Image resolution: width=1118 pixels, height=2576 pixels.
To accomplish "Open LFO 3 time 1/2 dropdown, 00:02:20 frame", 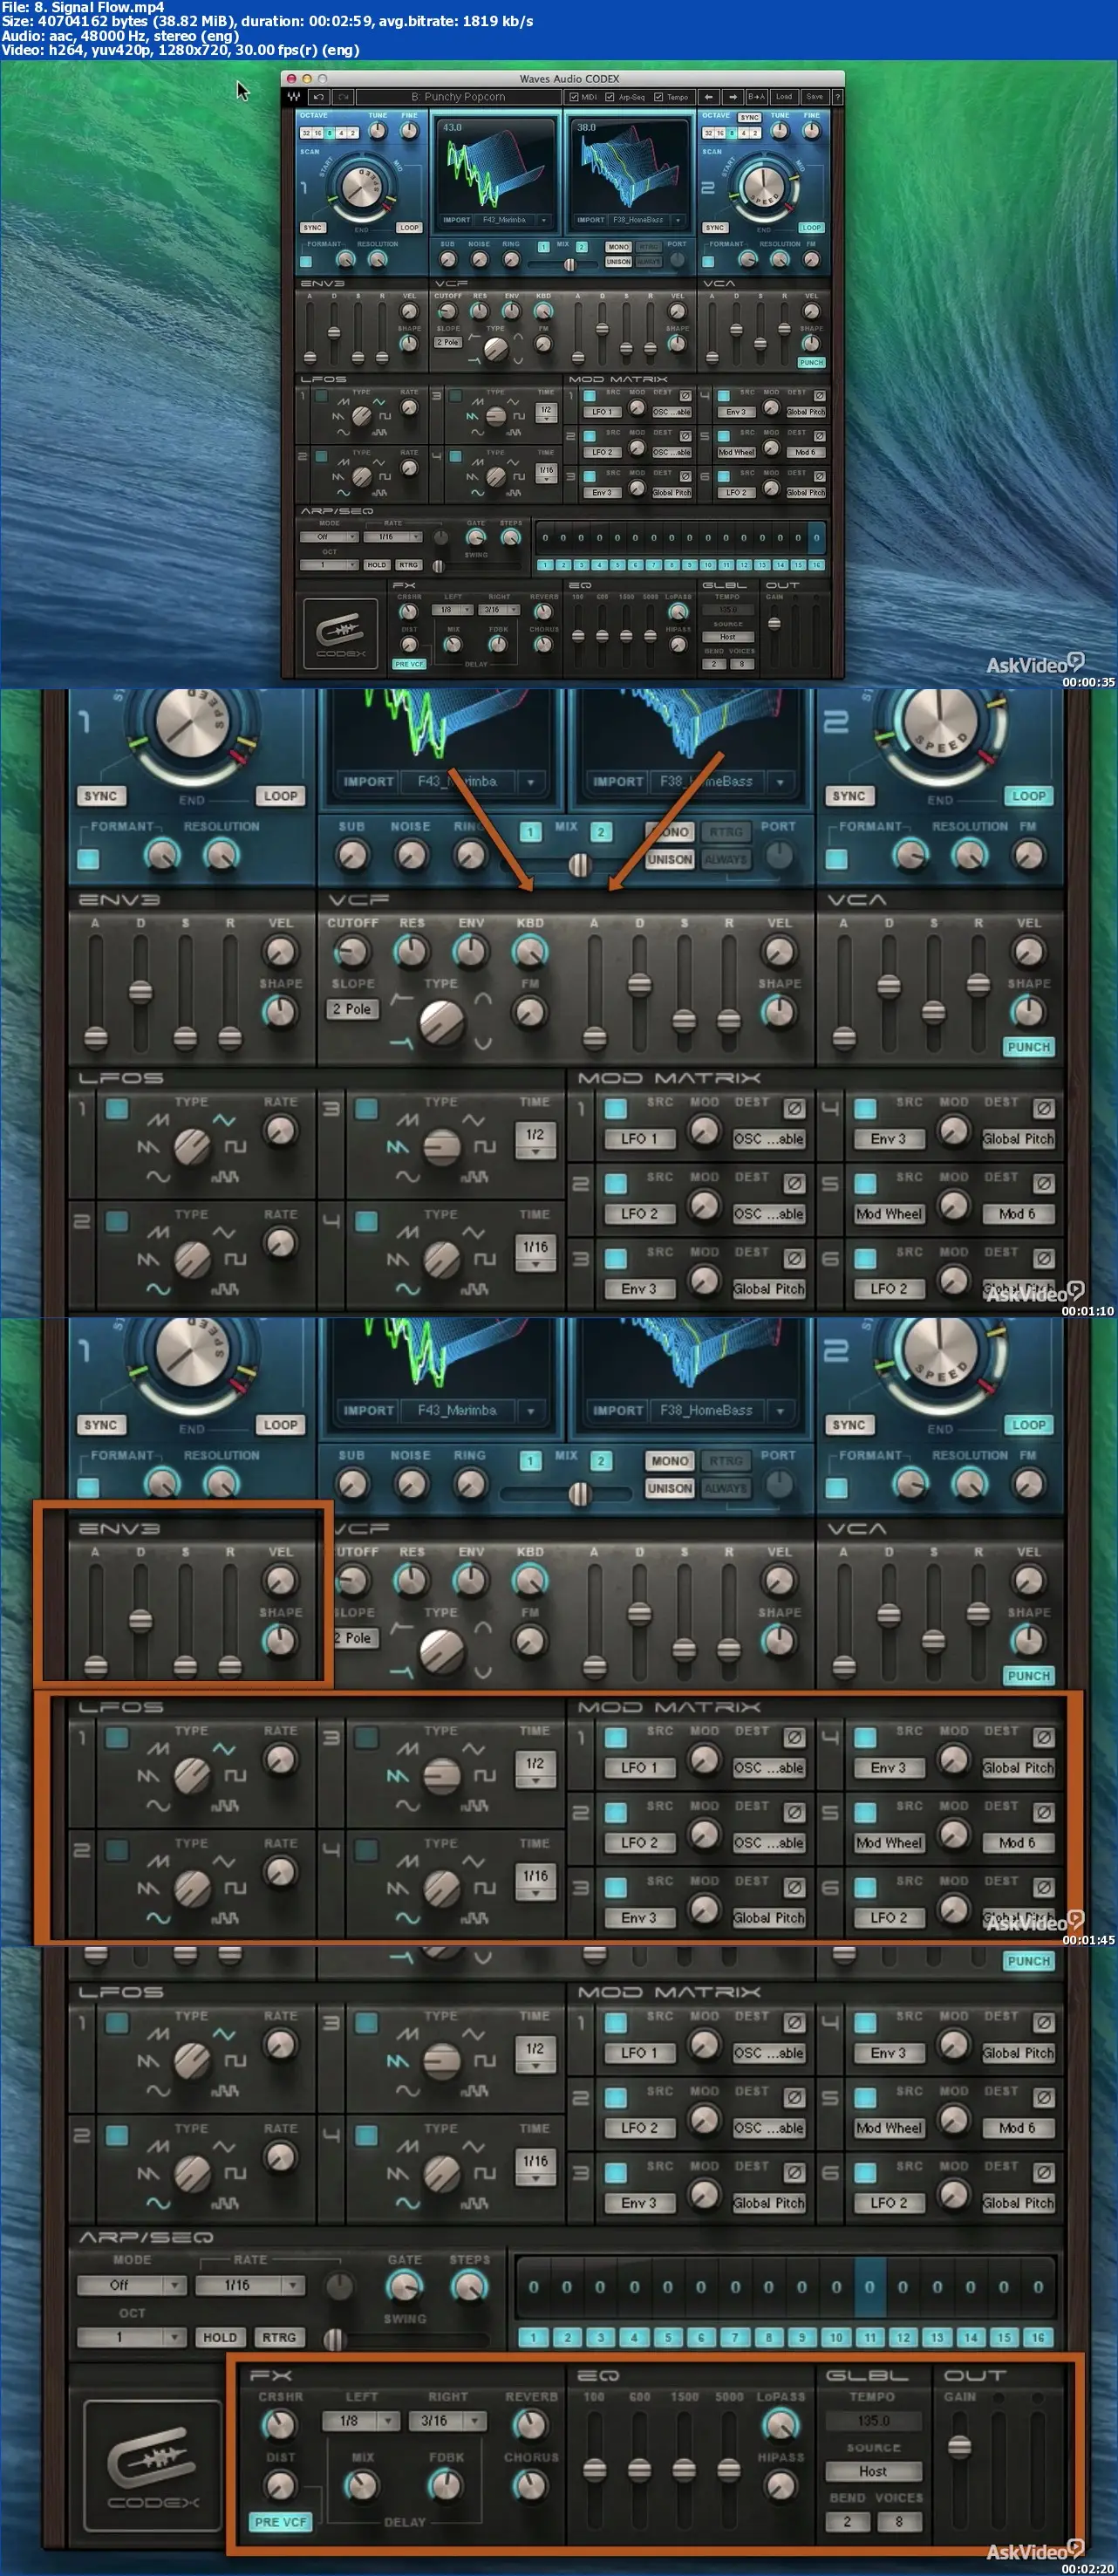I will tap(535, 2055).
